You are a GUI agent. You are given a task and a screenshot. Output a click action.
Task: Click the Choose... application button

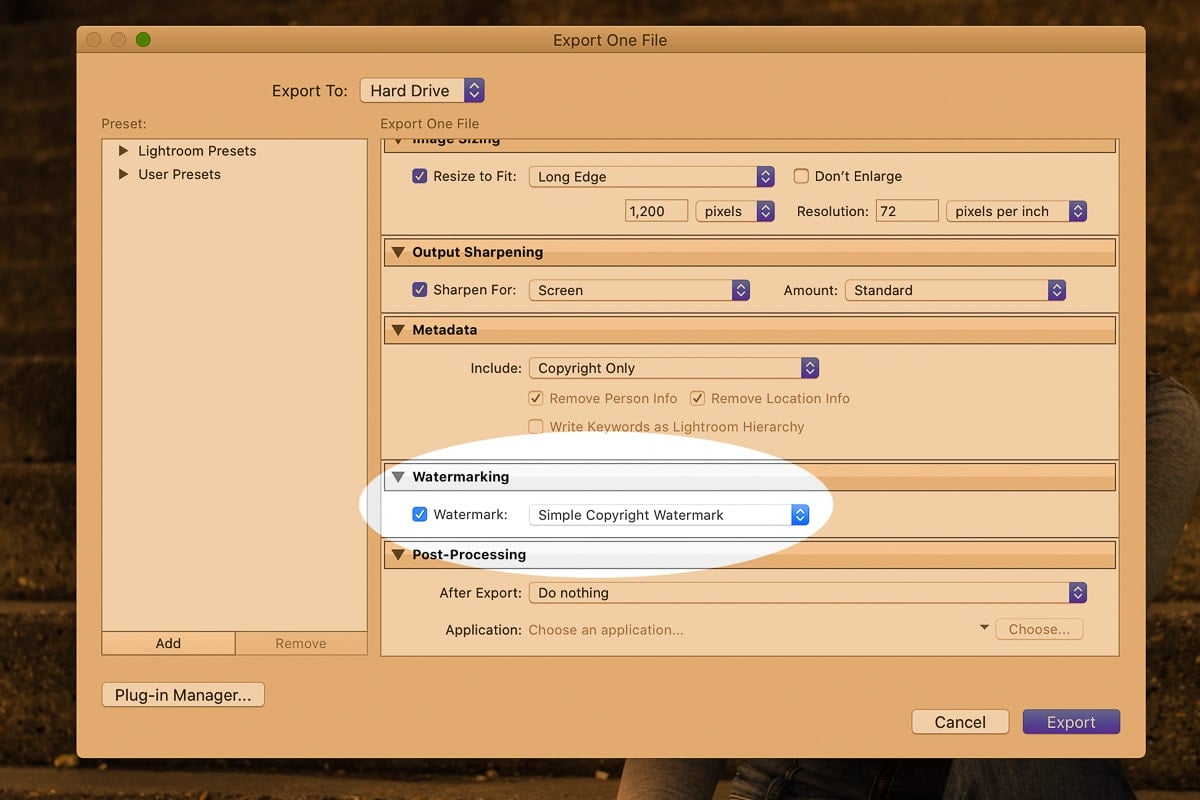tap(1039, 629)
